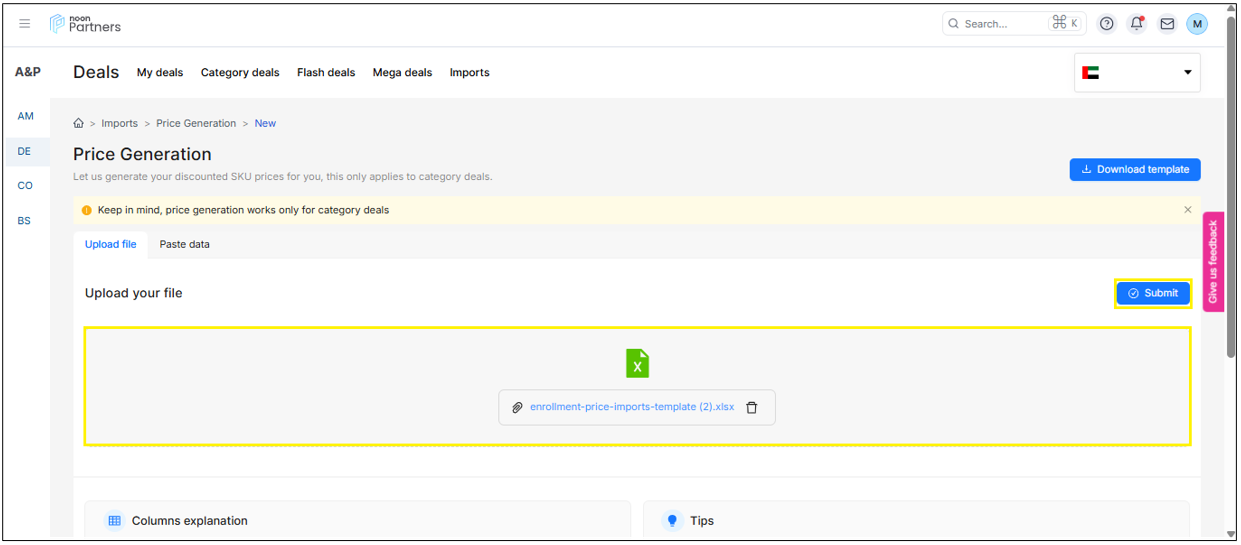Image resolution: width=1241 pixels, height=545 pixels.
Task: Open the enrollment-price-imports-template file link
Action: click(631, 408)
